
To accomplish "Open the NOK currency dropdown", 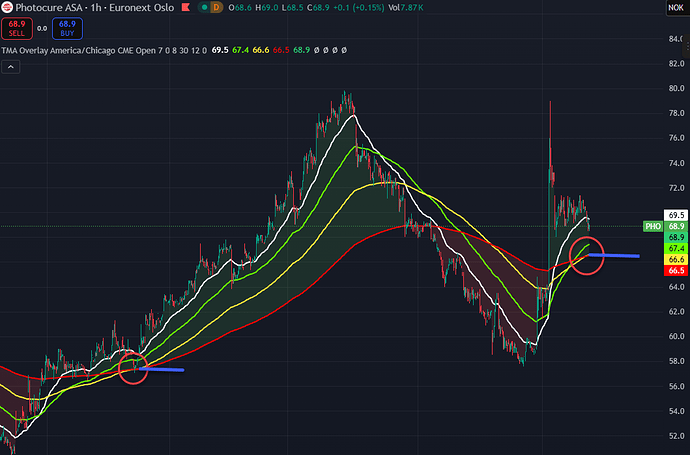I will [675, 8].
